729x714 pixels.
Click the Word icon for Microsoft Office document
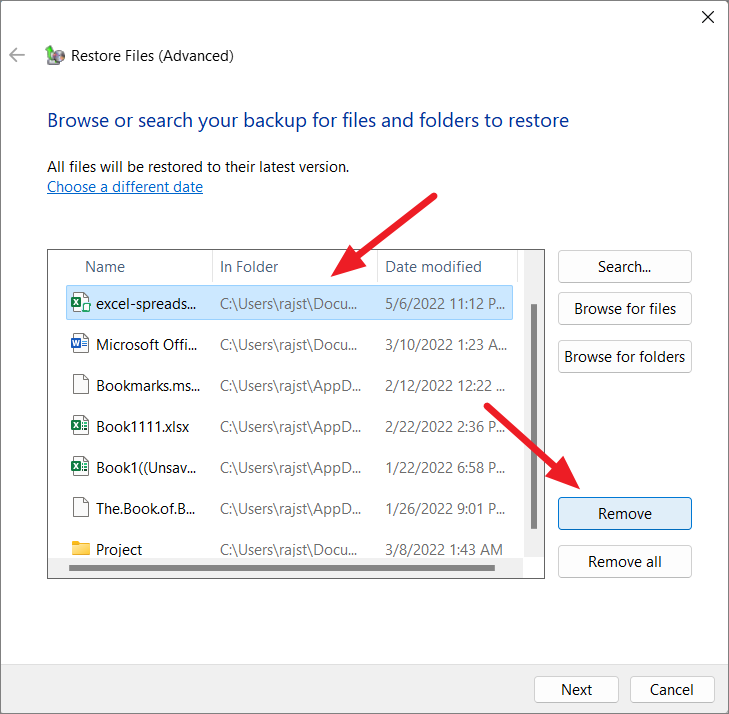coord(80,344)
